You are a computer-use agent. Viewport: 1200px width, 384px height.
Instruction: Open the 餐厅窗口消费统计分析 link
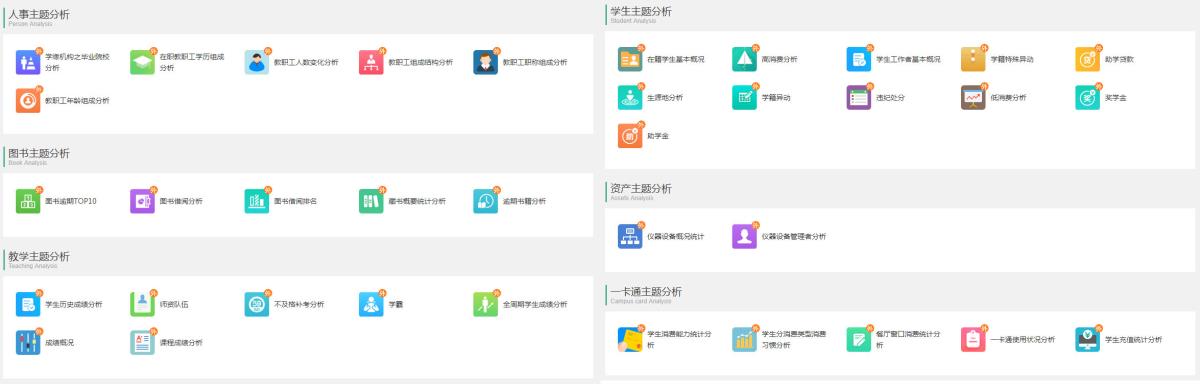pos(908,339)
